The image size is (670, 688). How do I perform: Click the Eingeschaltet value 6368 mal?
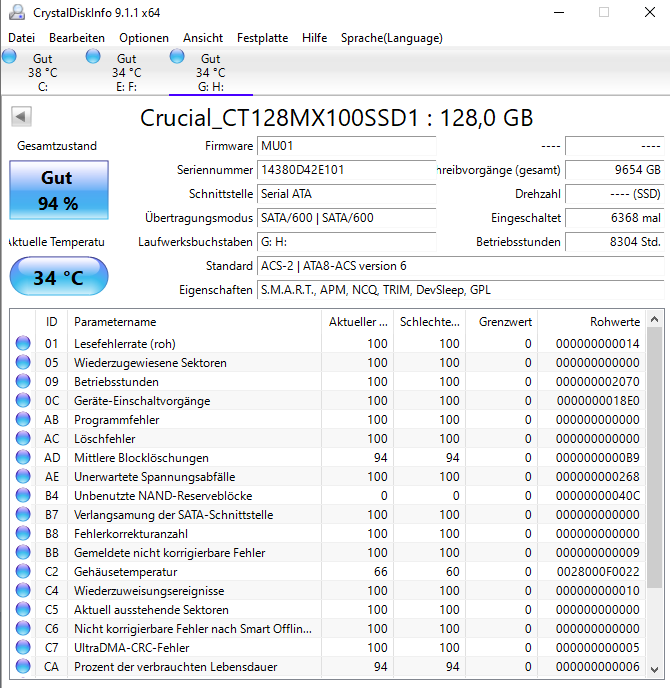(x=615, y=219)
